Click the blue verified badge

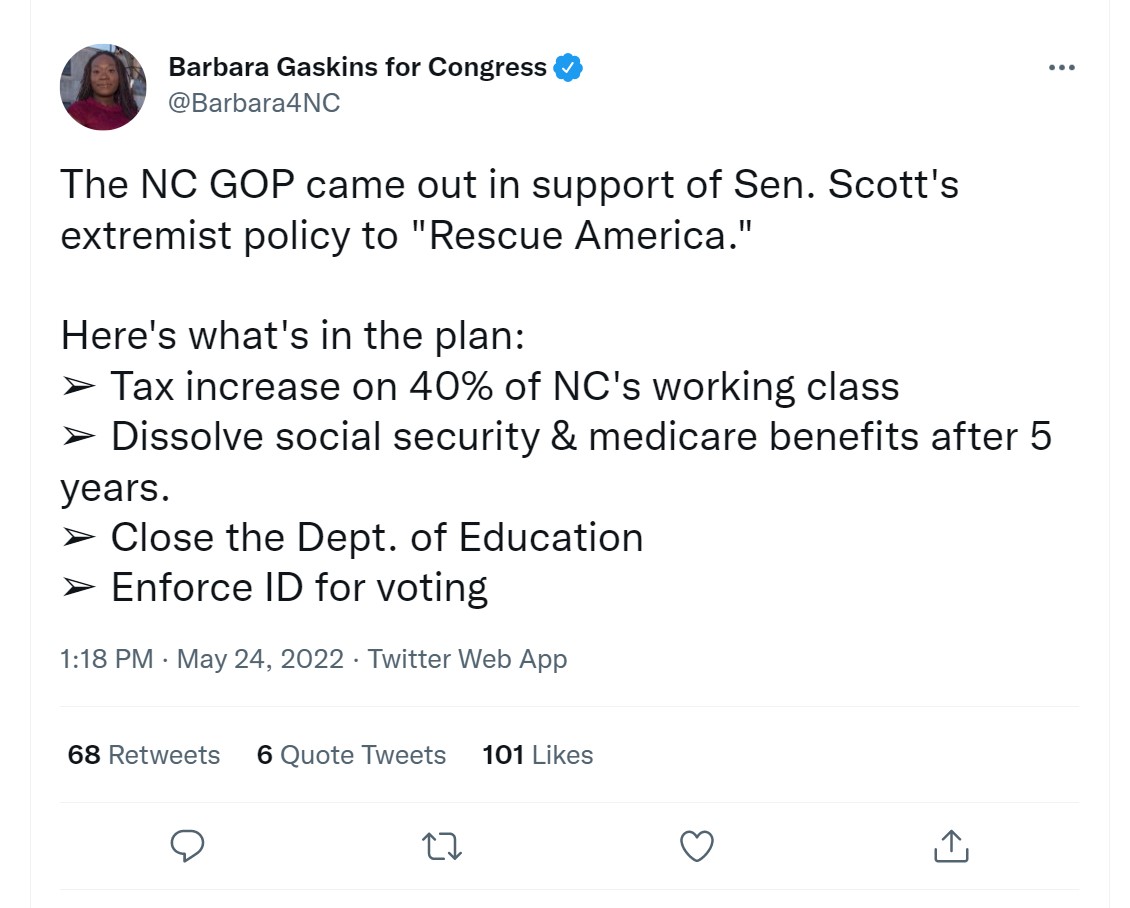[x=568, y=68]
